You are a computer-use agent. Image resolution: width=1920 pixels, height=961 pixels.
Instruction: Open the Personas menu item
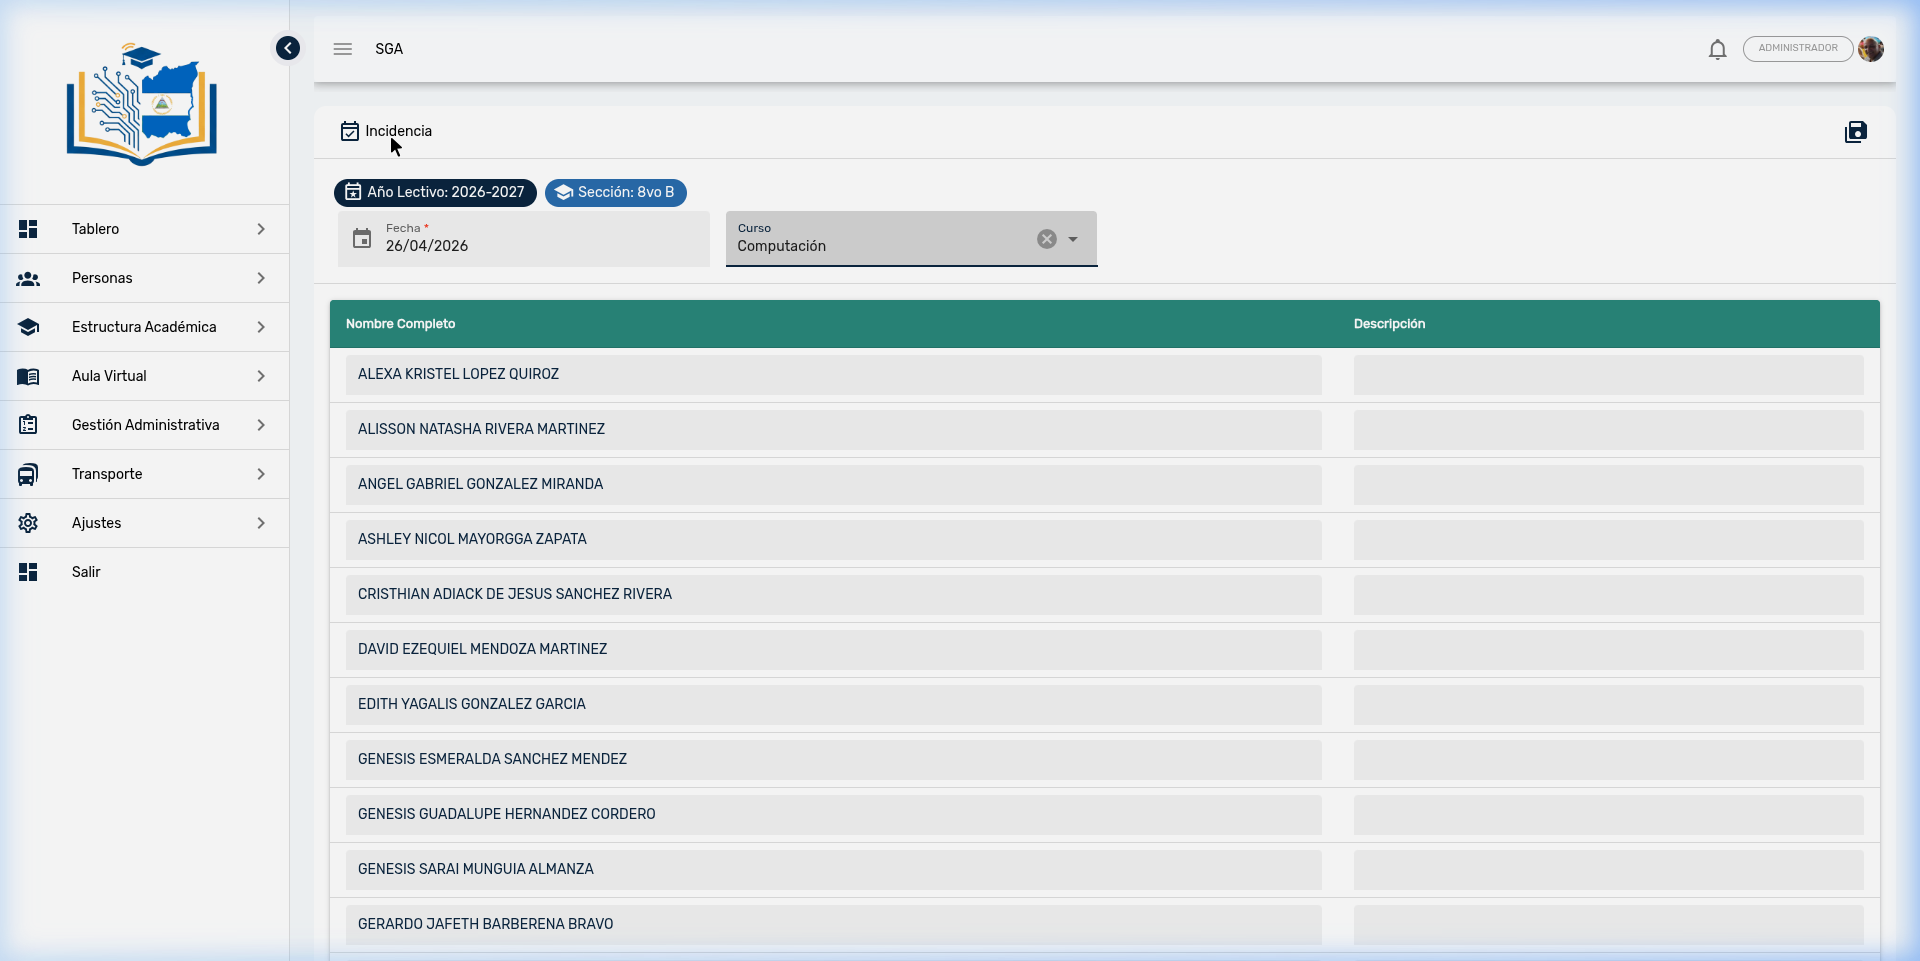point(102,278)
